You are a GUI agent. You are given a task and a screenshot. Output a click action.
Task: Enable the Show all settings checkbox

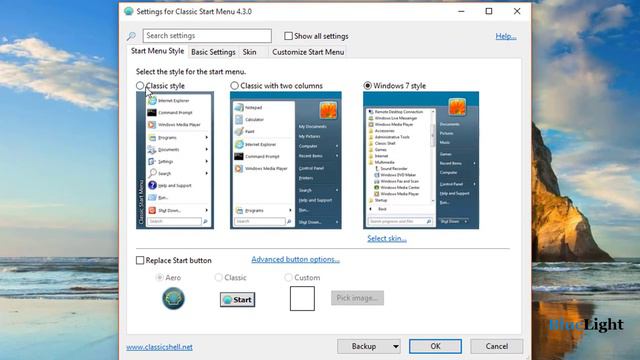[x=289, y=36]
